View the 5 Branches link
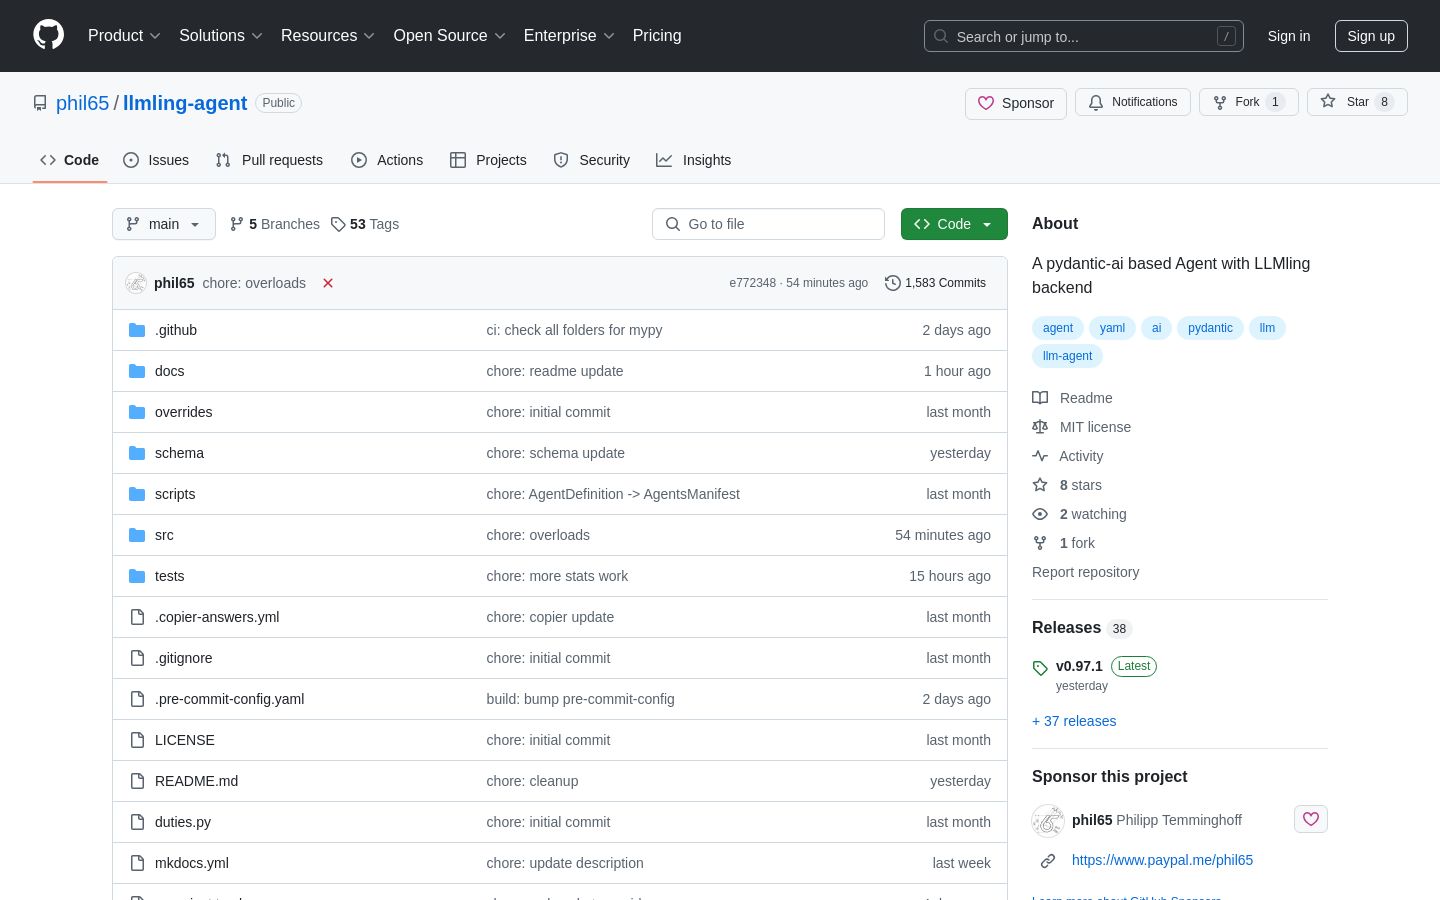The image size is (1440, 900). (x=275, y=224)
